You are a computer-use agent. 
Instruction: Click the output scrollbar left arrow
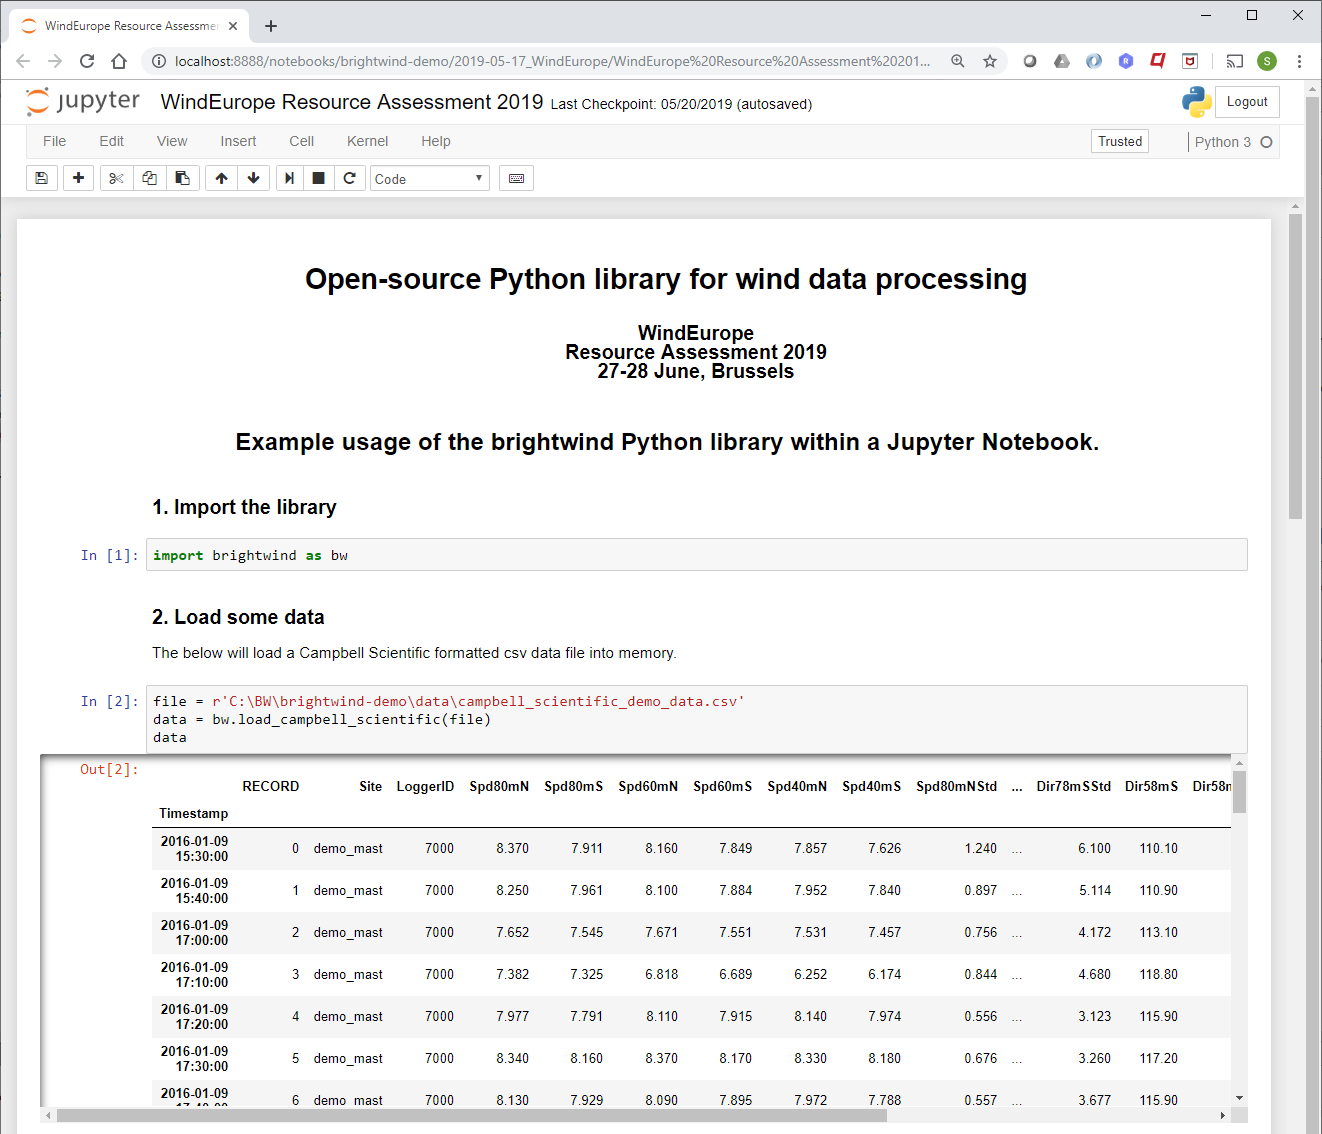tap(48, 1115)
